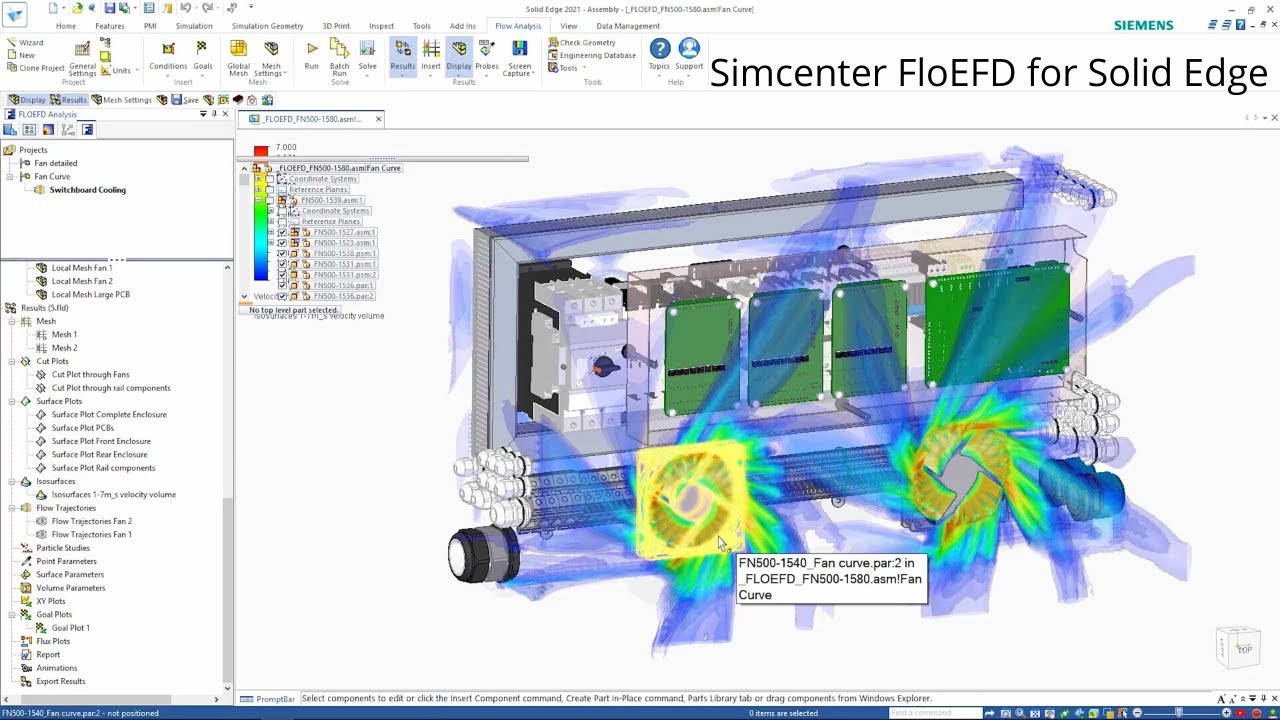The height and width of the screenshot is (720, 1280).
Task: Uncheck the FN500-1523.asm:1 checkbox
Action: point(282,243)
